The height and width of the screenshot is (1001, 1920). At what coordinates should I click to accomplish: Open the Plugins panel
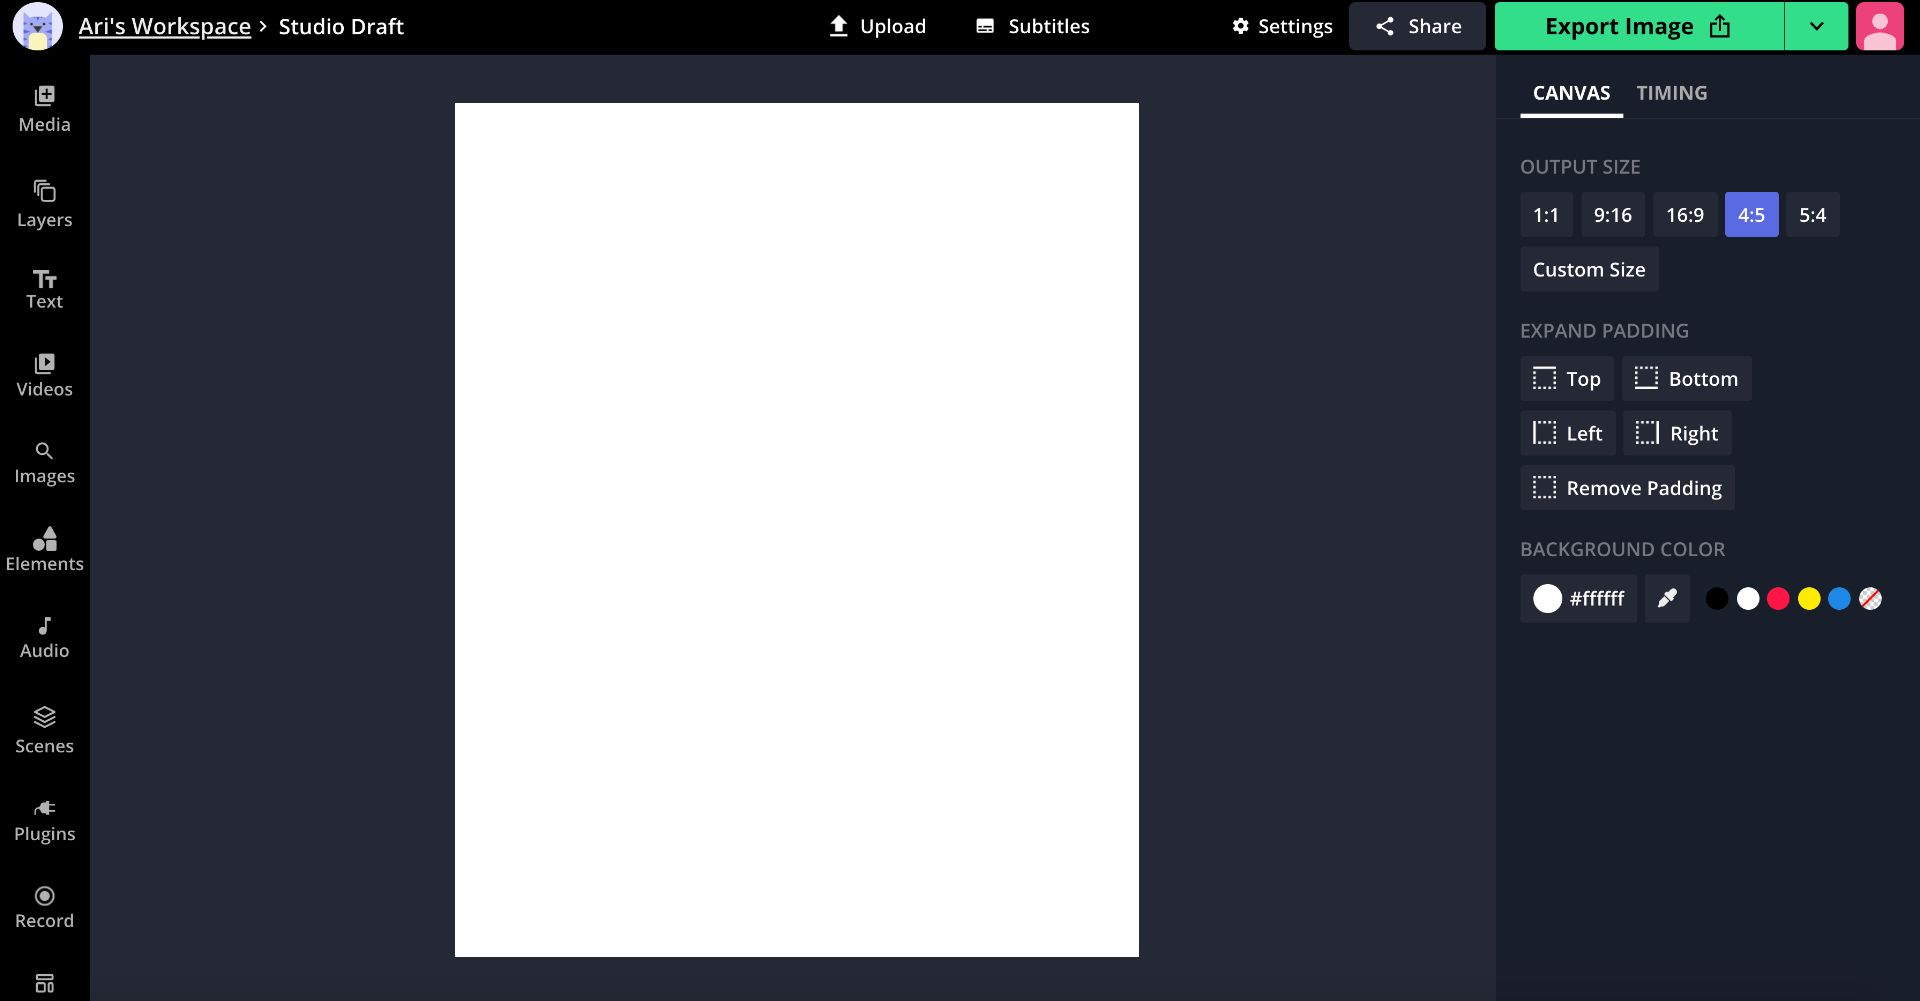44,820
